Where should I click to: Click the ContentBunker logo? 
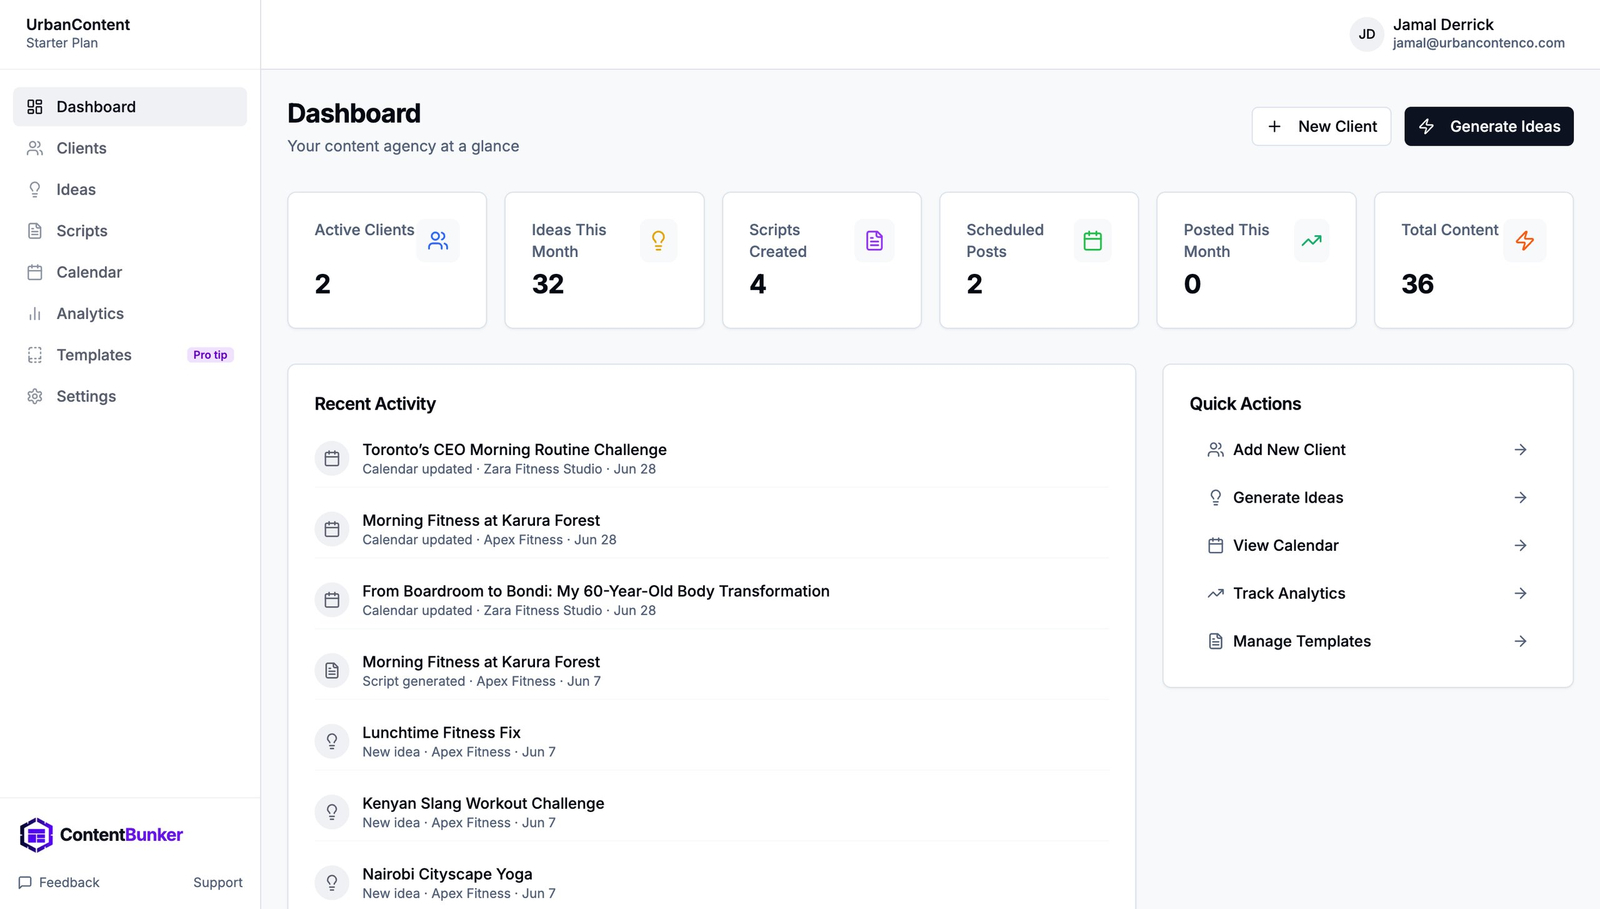(x=101, y=835)
